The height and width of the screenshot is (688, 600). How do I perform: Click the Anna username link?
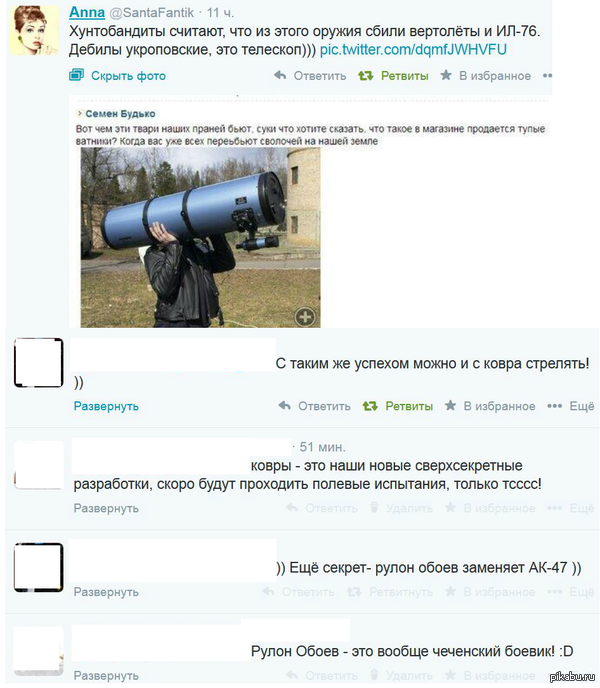click(87, 12)
